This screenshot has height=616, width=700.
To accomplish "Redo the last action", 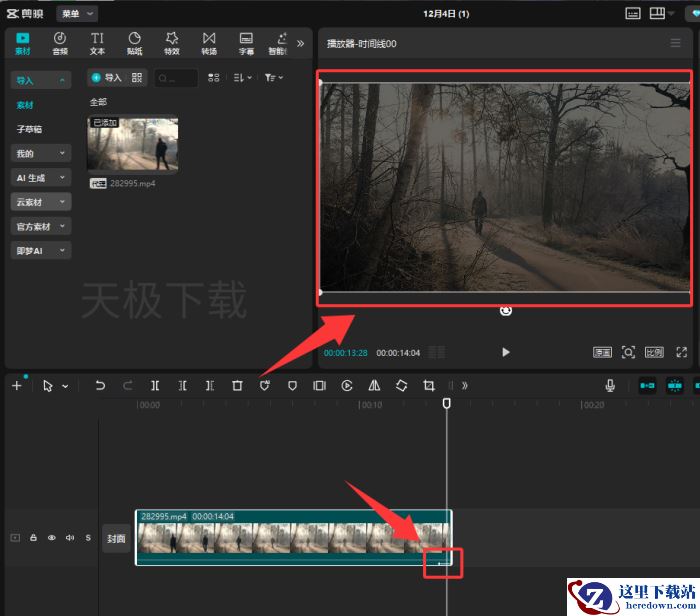I will pyautogui.click(x=128, y=385).
